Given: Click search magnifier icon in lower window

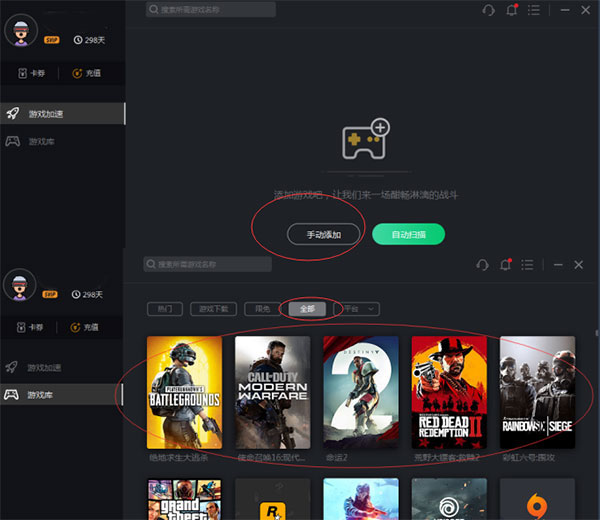Looking at the screenshot, I should [151, 264].
